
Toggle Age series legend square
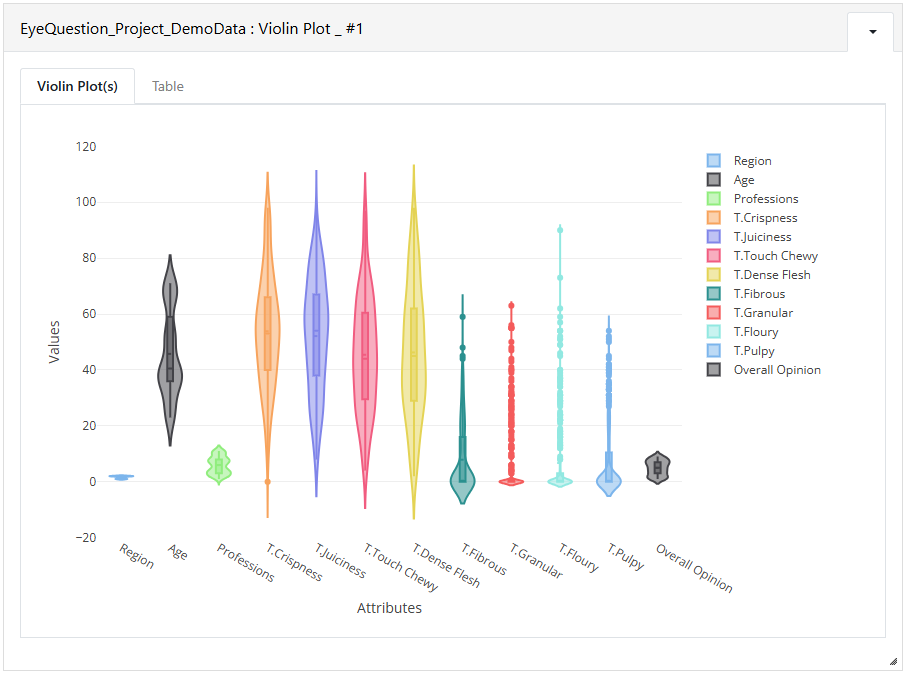714,180
